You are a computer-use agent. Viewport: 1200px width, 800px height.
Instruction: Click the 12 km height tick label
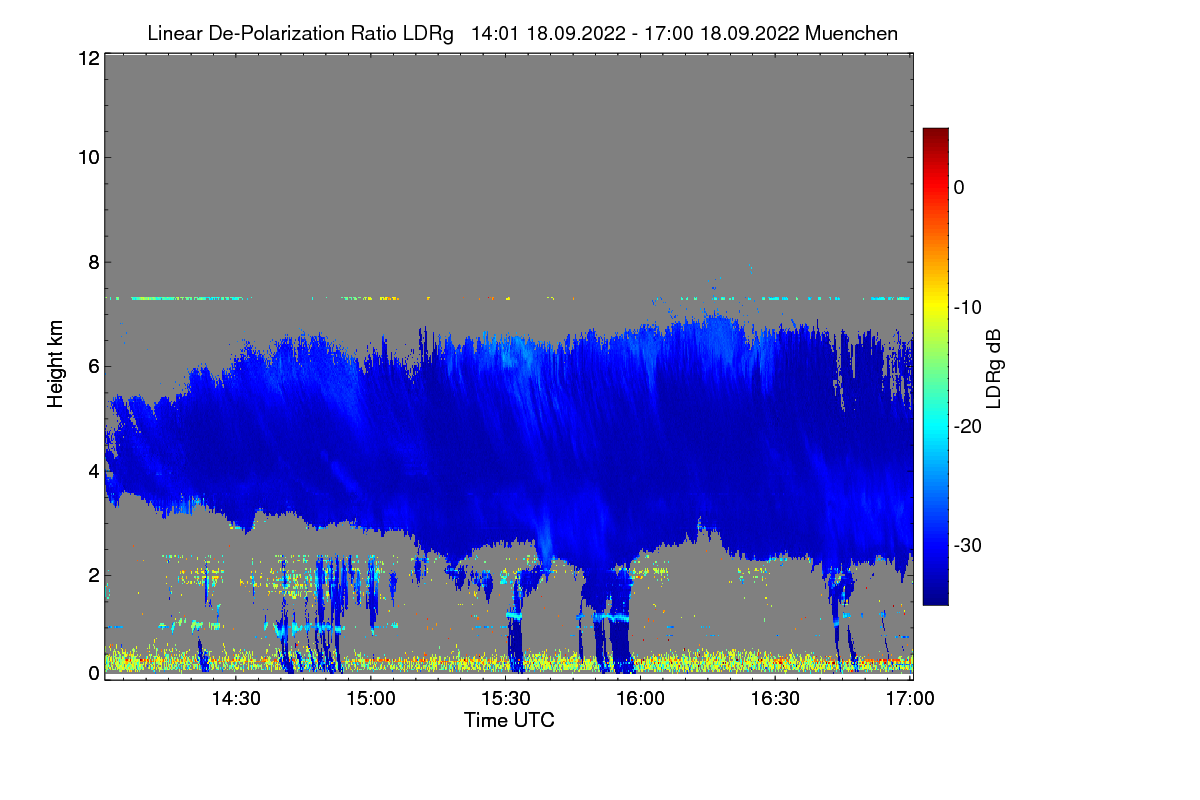88,58
